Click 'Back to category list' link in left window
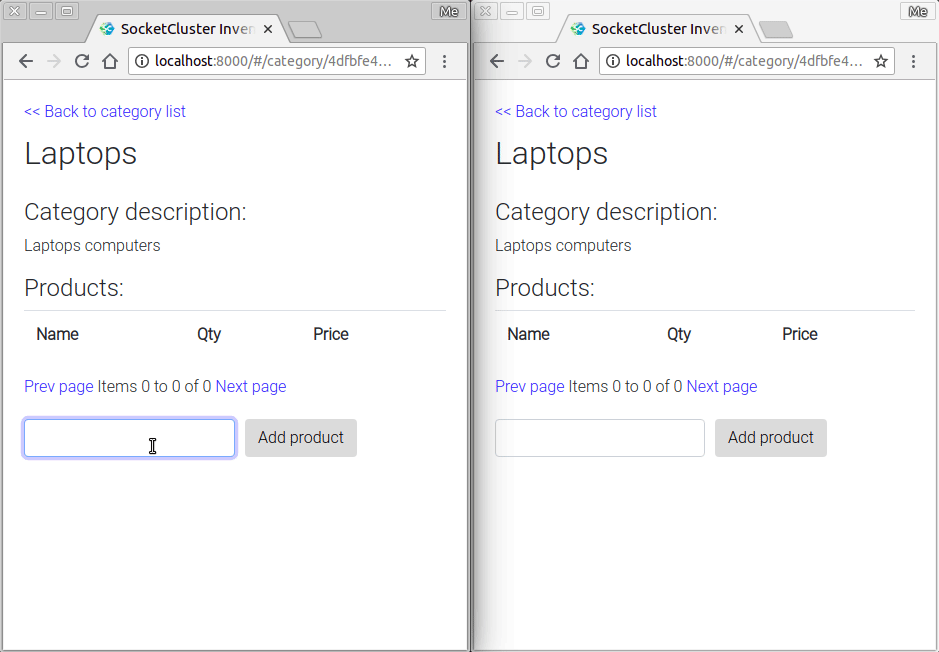 click(105, 111)
